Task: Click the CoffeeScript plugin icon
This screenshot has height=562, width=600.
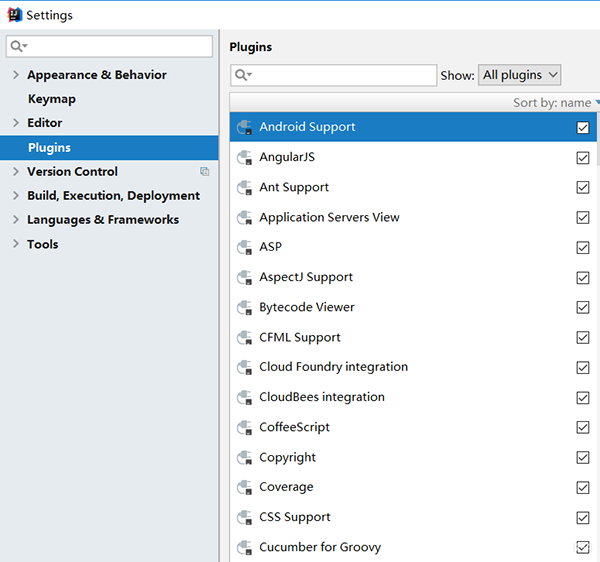Action: (245, 428)
